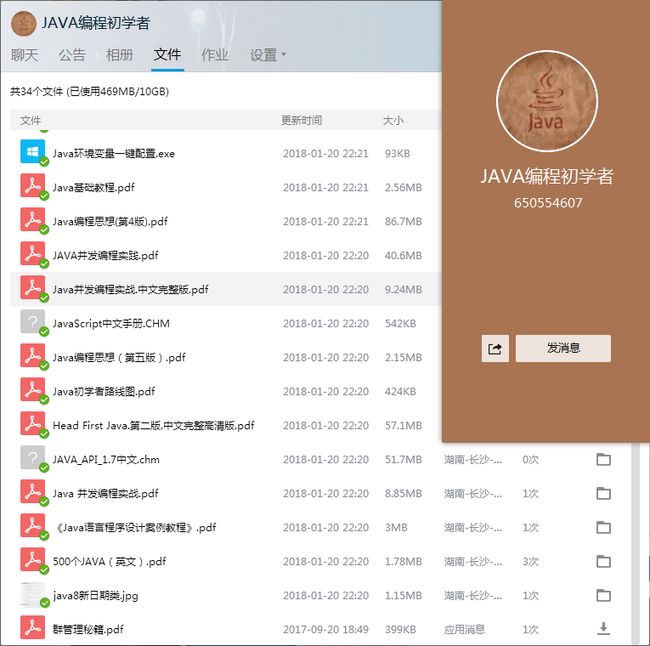The image size is (650, 646).
Task: Click the unknown-type icon of JavaScript中文手册.CHM
Action: coord(32,322)
